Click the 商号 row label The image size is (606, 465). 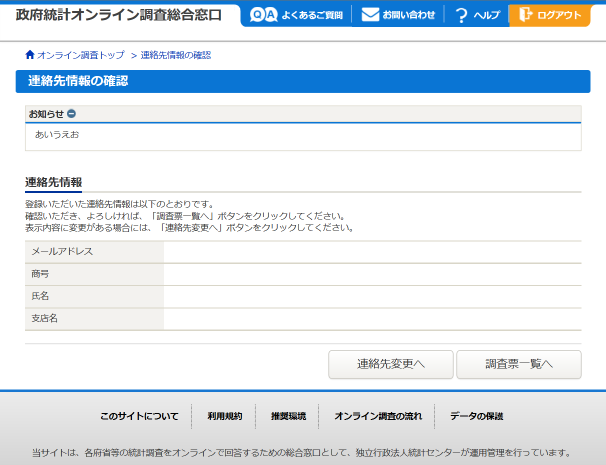pyautogui.click(x=40, y=274)
